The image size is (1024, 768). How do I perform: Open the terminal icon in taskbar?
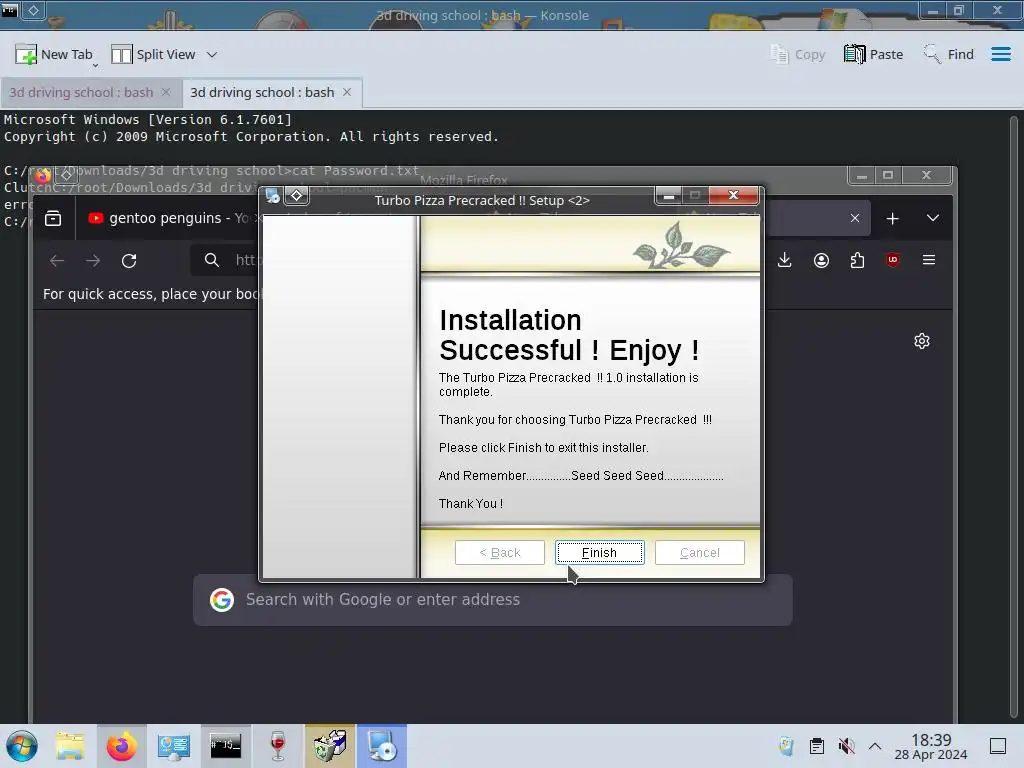pyautogui.click(x=225, y=746)
